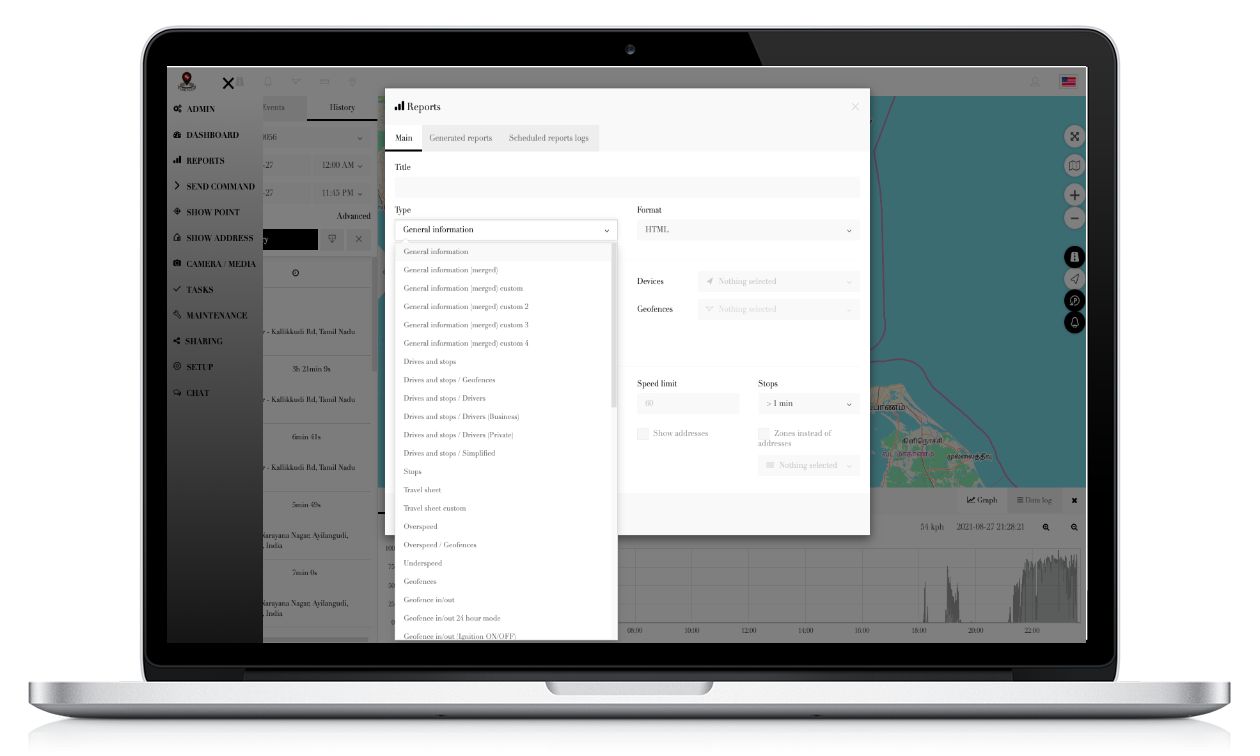
Task: Switch to Generated reports tab
Action: 460,138
